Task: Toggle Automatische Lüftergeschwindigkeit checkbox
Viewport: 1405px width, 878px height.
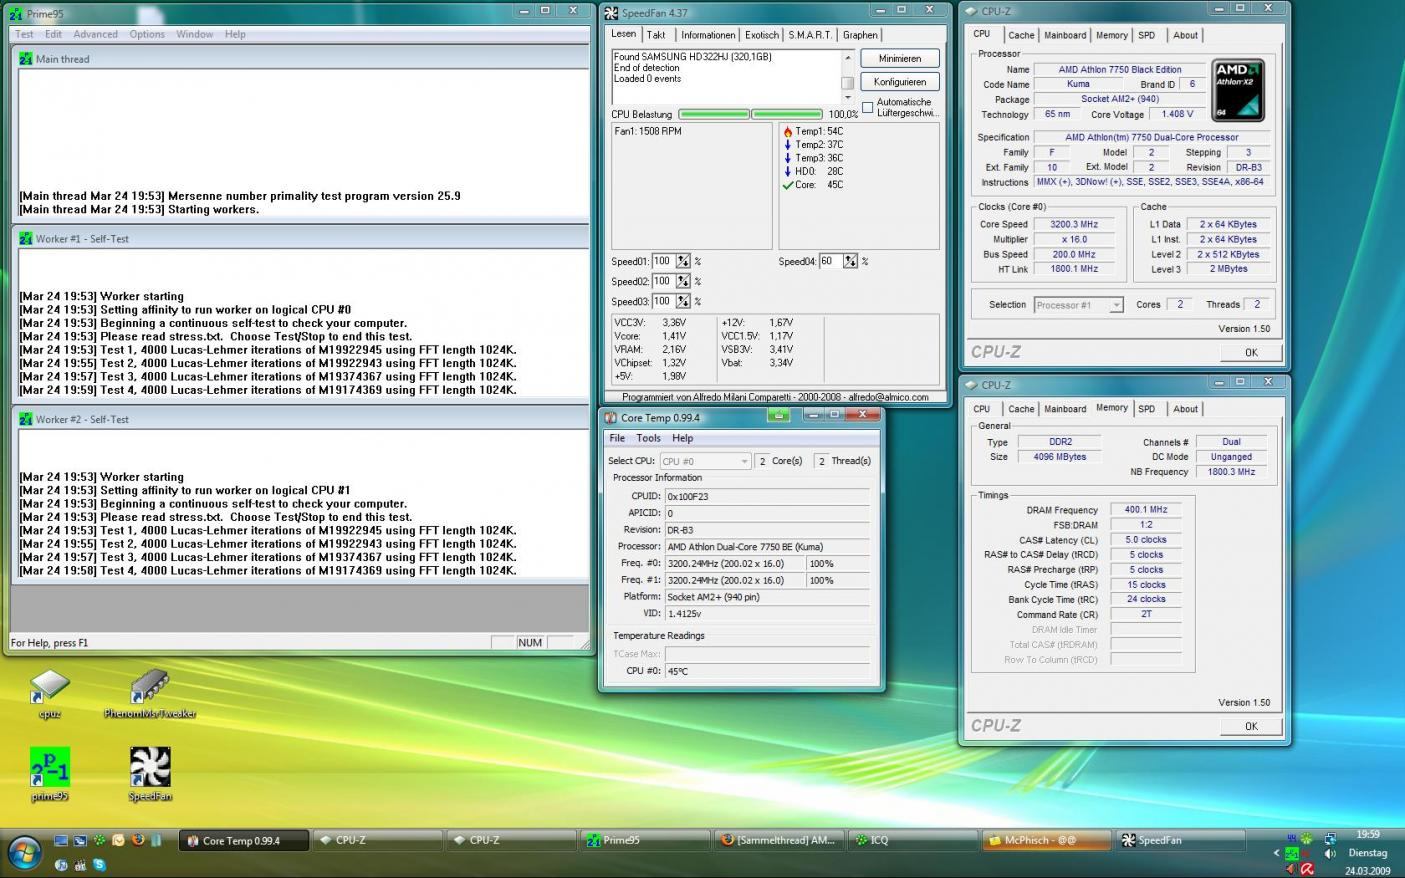Action: tap(867, 107)
